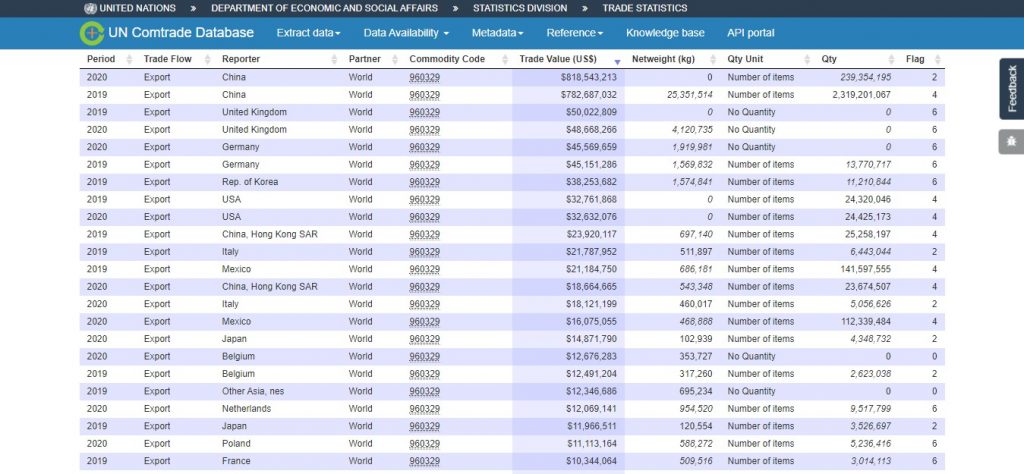Click netweight value 954,520
The height and width of the screenshot is (474, 1024).
(x=696, y=409)
